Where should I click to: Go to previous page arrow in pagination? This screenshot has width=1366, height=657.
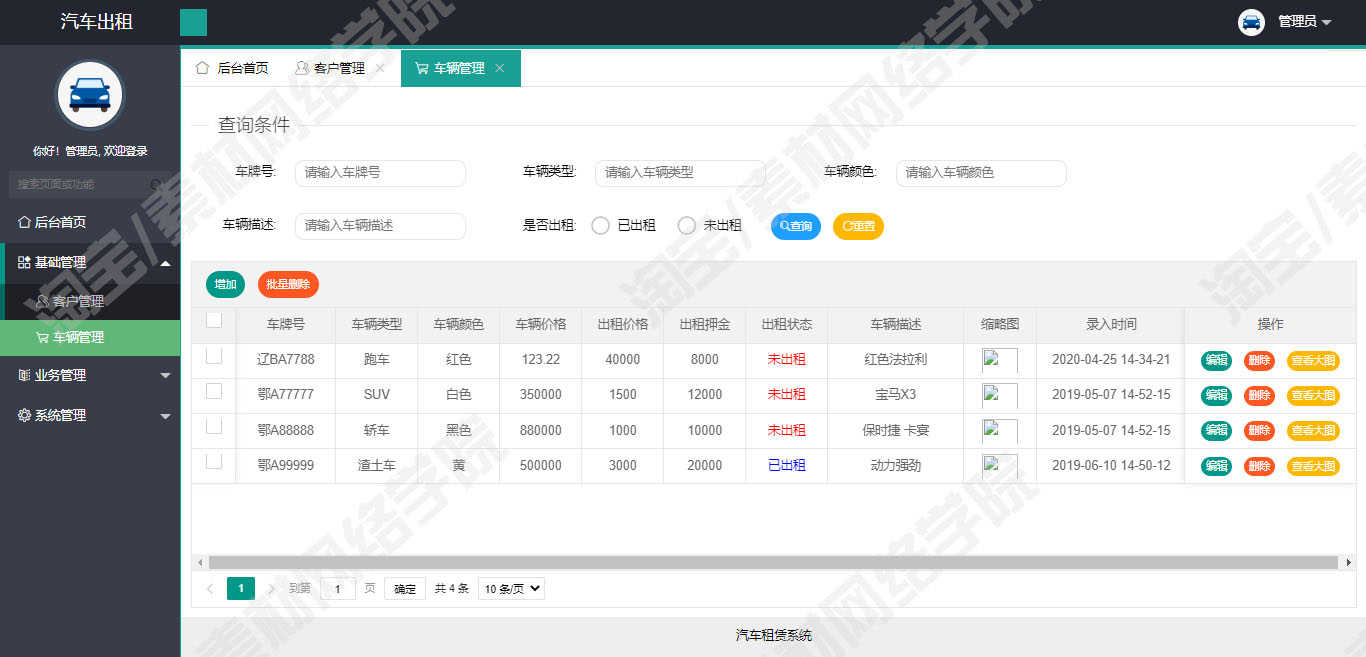(x=210, y=589)
